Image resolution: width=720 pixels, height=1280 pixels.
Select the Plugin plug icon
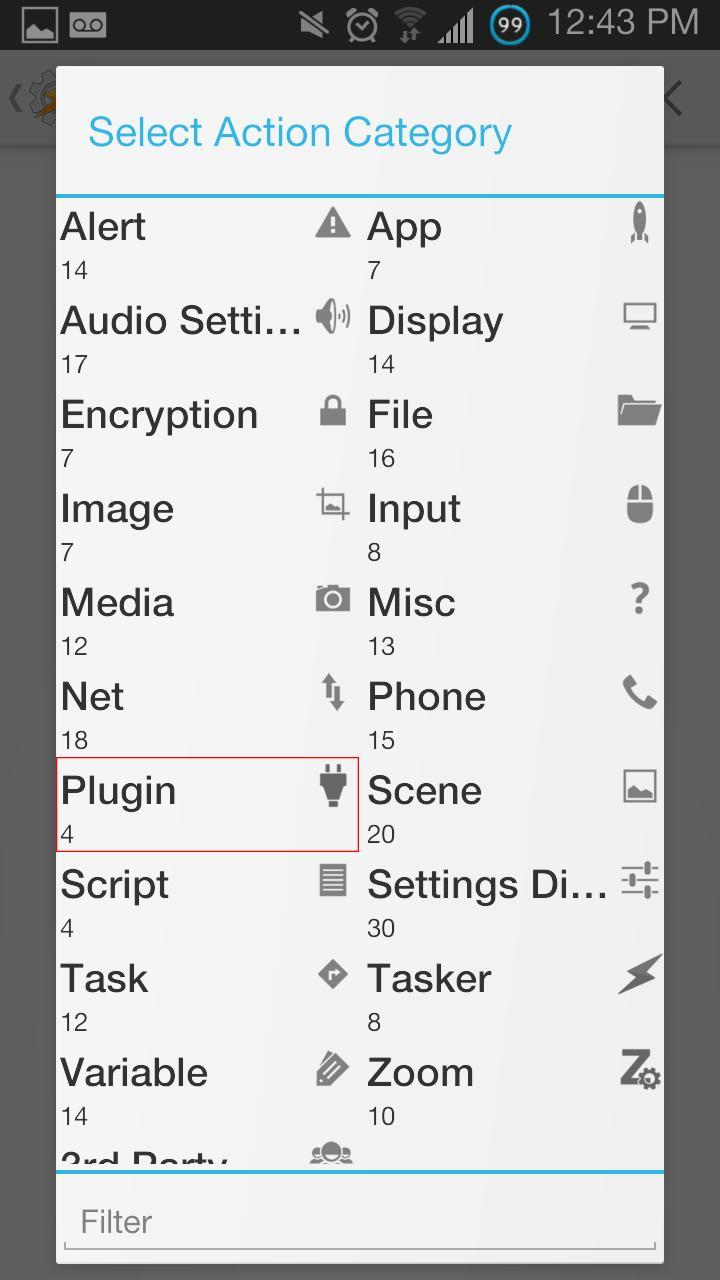[332, 787]
